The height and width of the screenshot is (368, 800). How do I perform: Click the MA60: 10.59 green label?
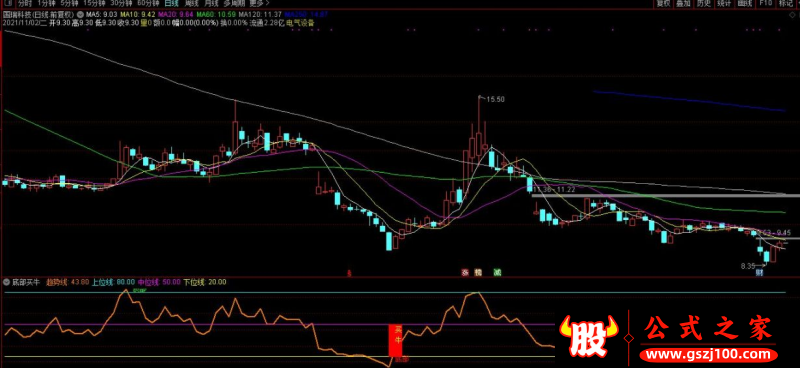pyautogui.click(x=215, y=14)
